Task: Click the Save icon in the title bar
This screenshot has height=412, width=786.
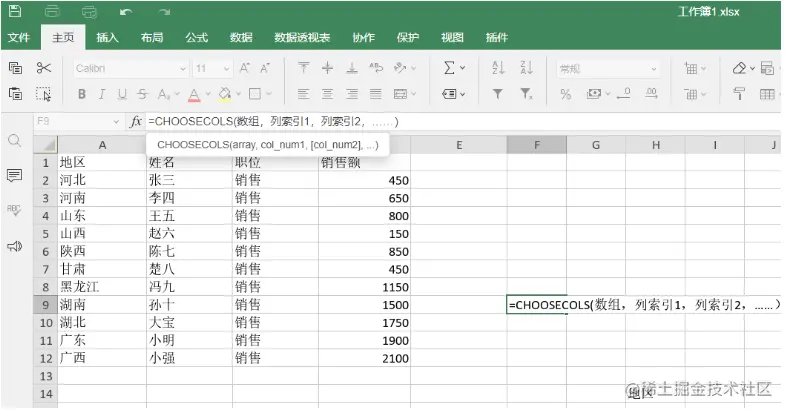Action: [16, 11]
